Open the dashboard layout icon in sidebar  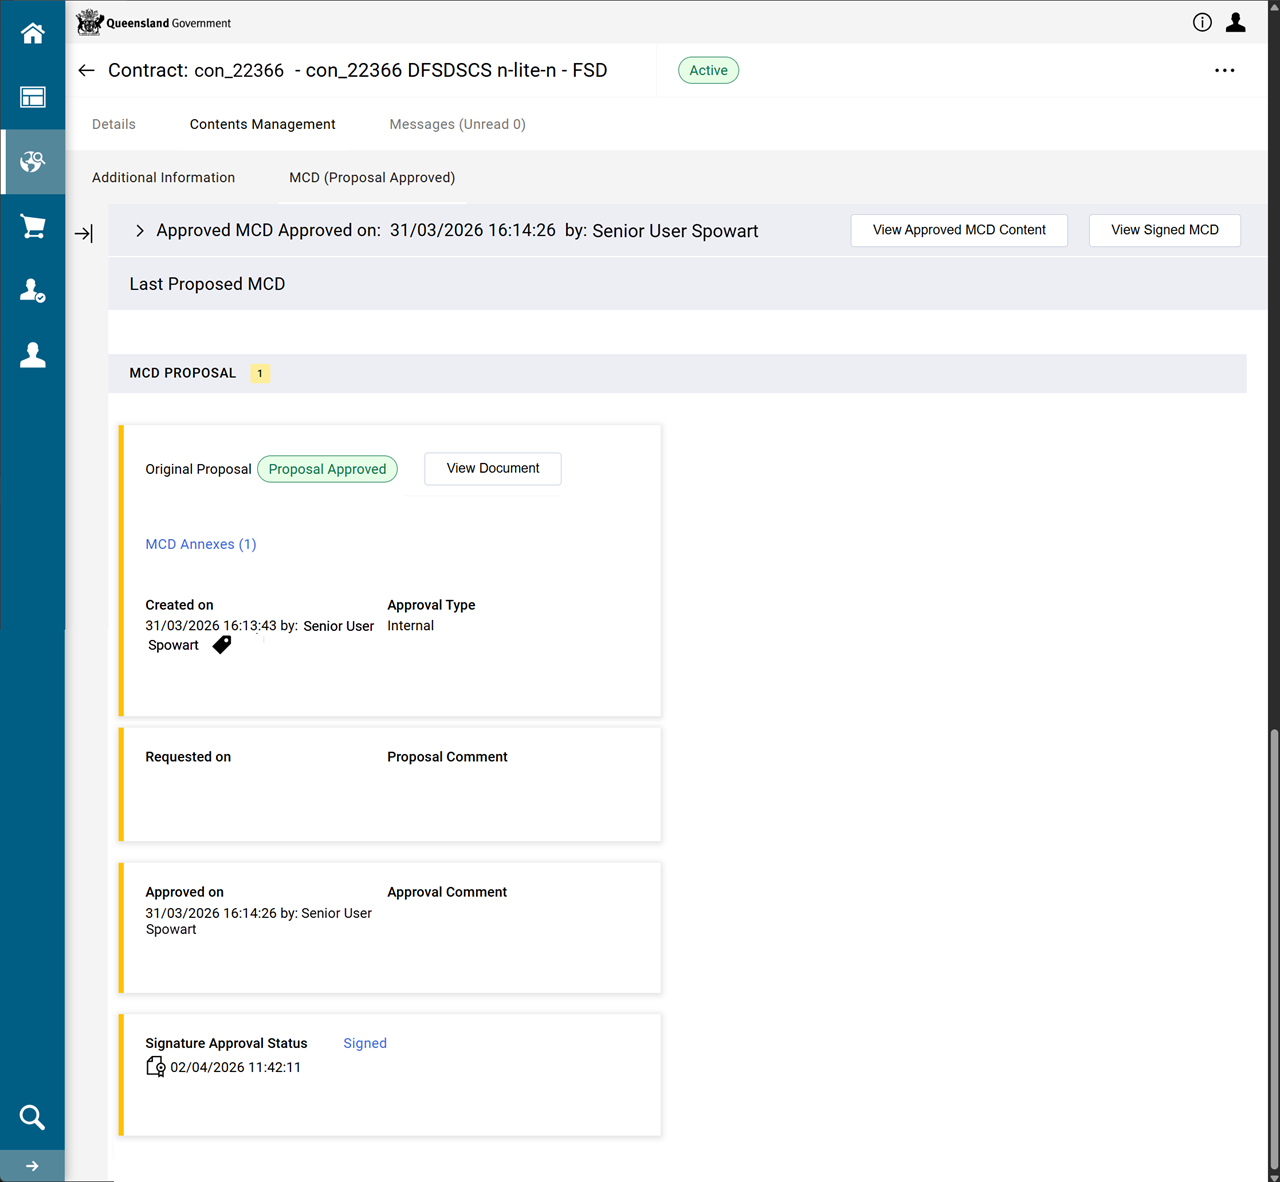(32, 97)
